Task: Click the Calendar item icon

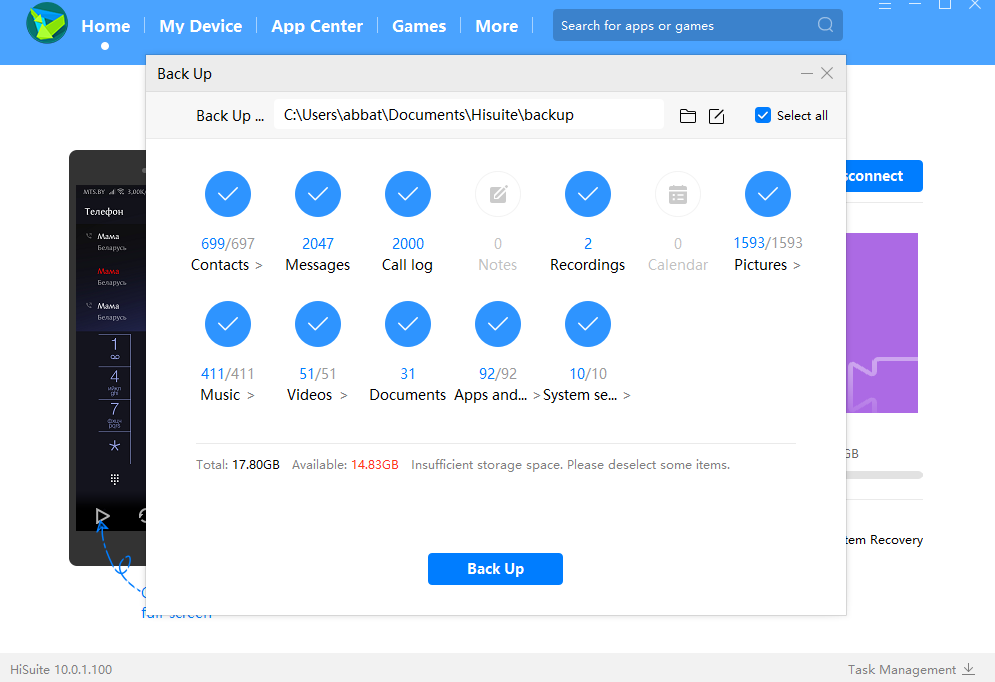Action: click(678, 194)
